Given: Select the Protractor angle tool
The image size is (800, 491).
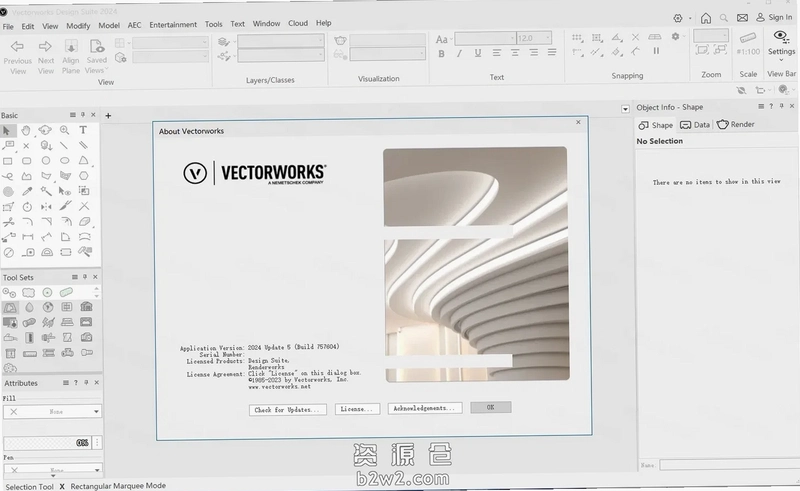Looking at the screenshot, I should click(47, 252).
